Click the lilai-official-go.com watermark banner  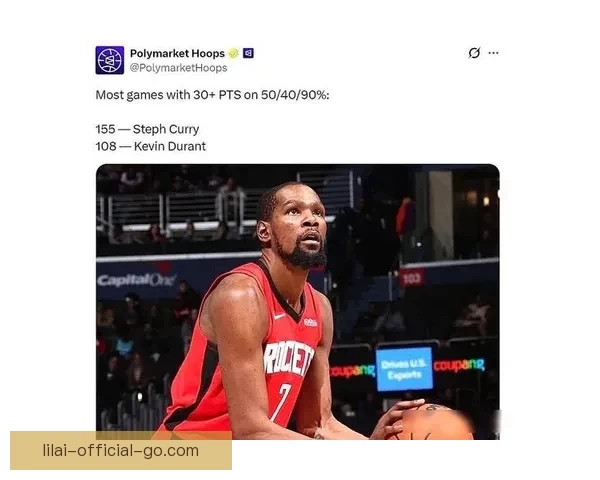pyautogui.click(x=121, y=451)
